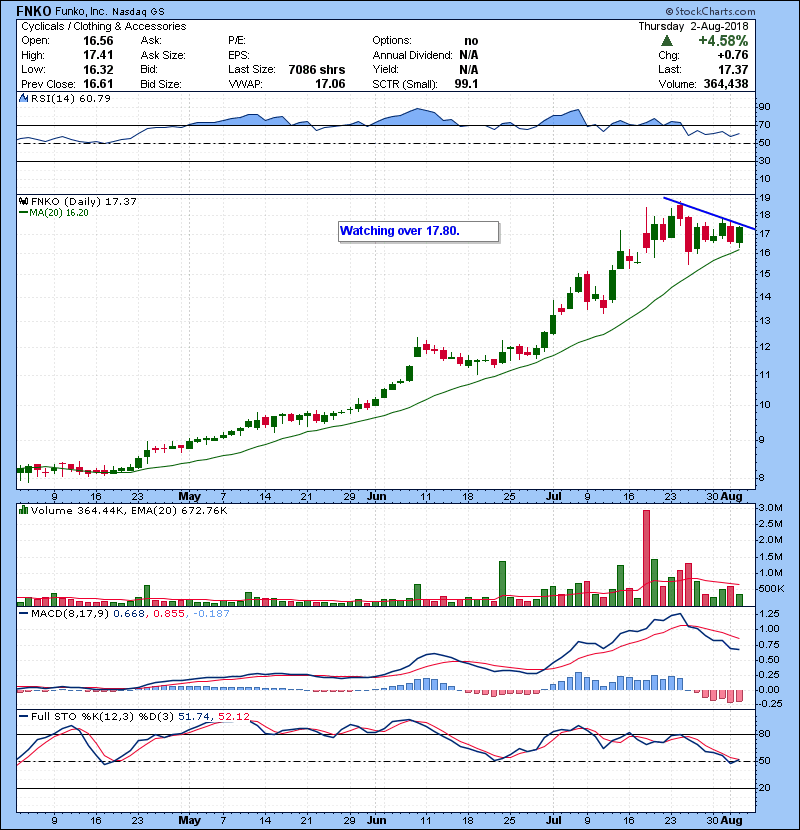Click the Jun label on bottom date axis
Image resolution: width=800 pixels, height=830 pixels.
pyautogui.click(x=376, y=820)
